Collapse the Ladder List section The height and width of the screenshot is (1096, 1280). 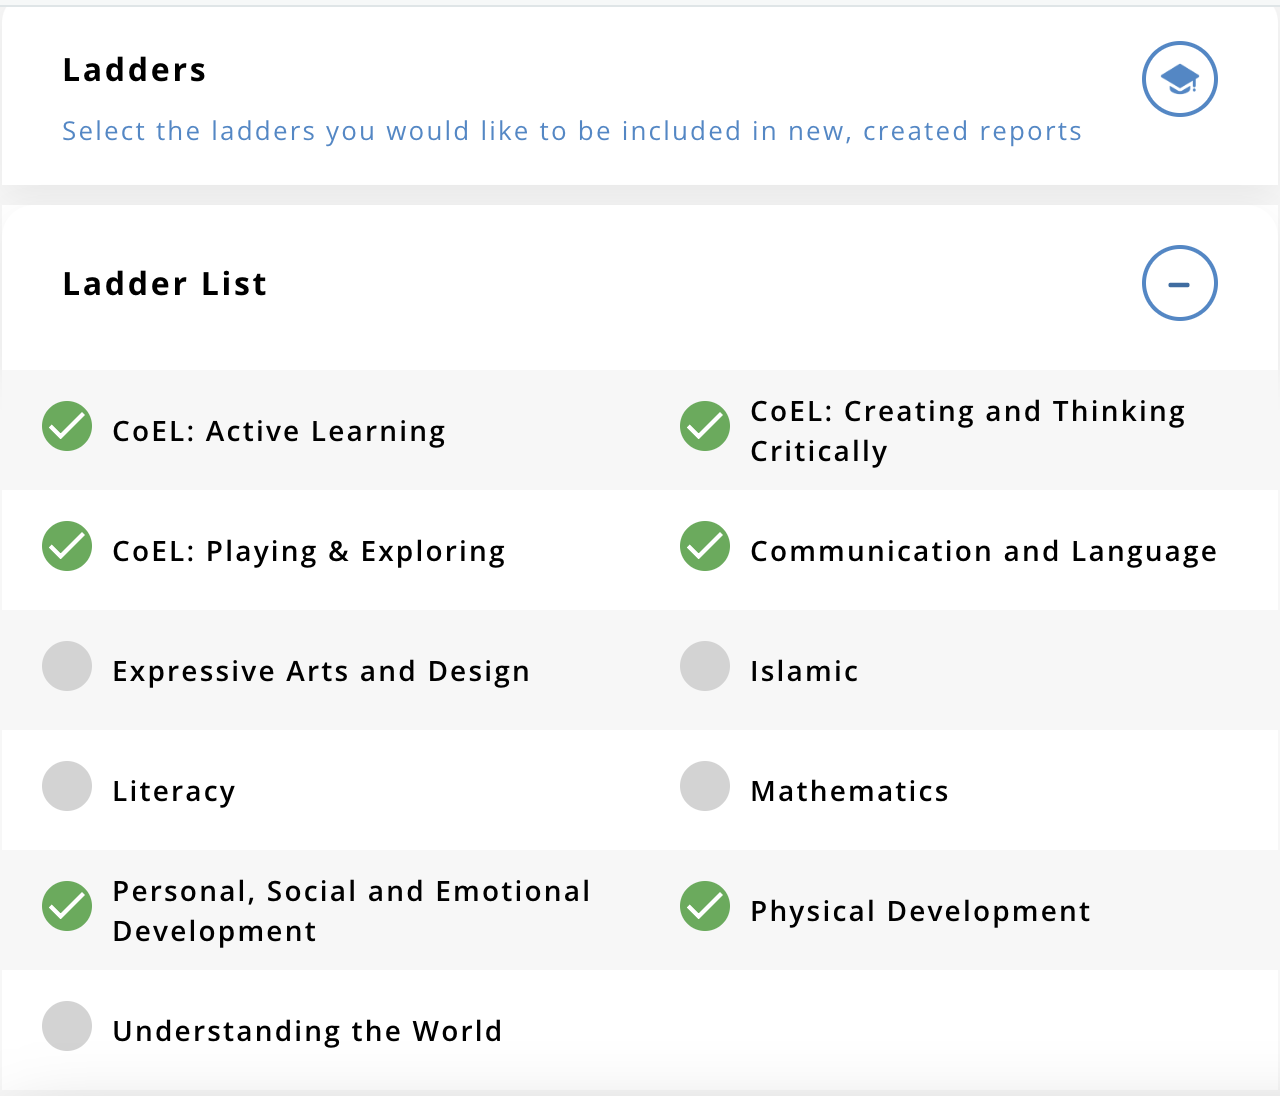point(1179,283)
